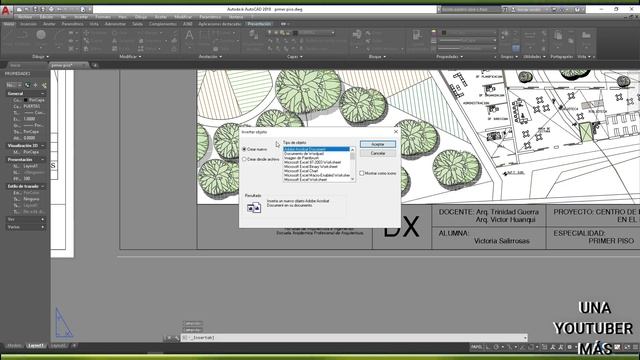Screen dimensions: 640x360
Task: Select the Crear desde archivo radio button
Action: [244, 159]
